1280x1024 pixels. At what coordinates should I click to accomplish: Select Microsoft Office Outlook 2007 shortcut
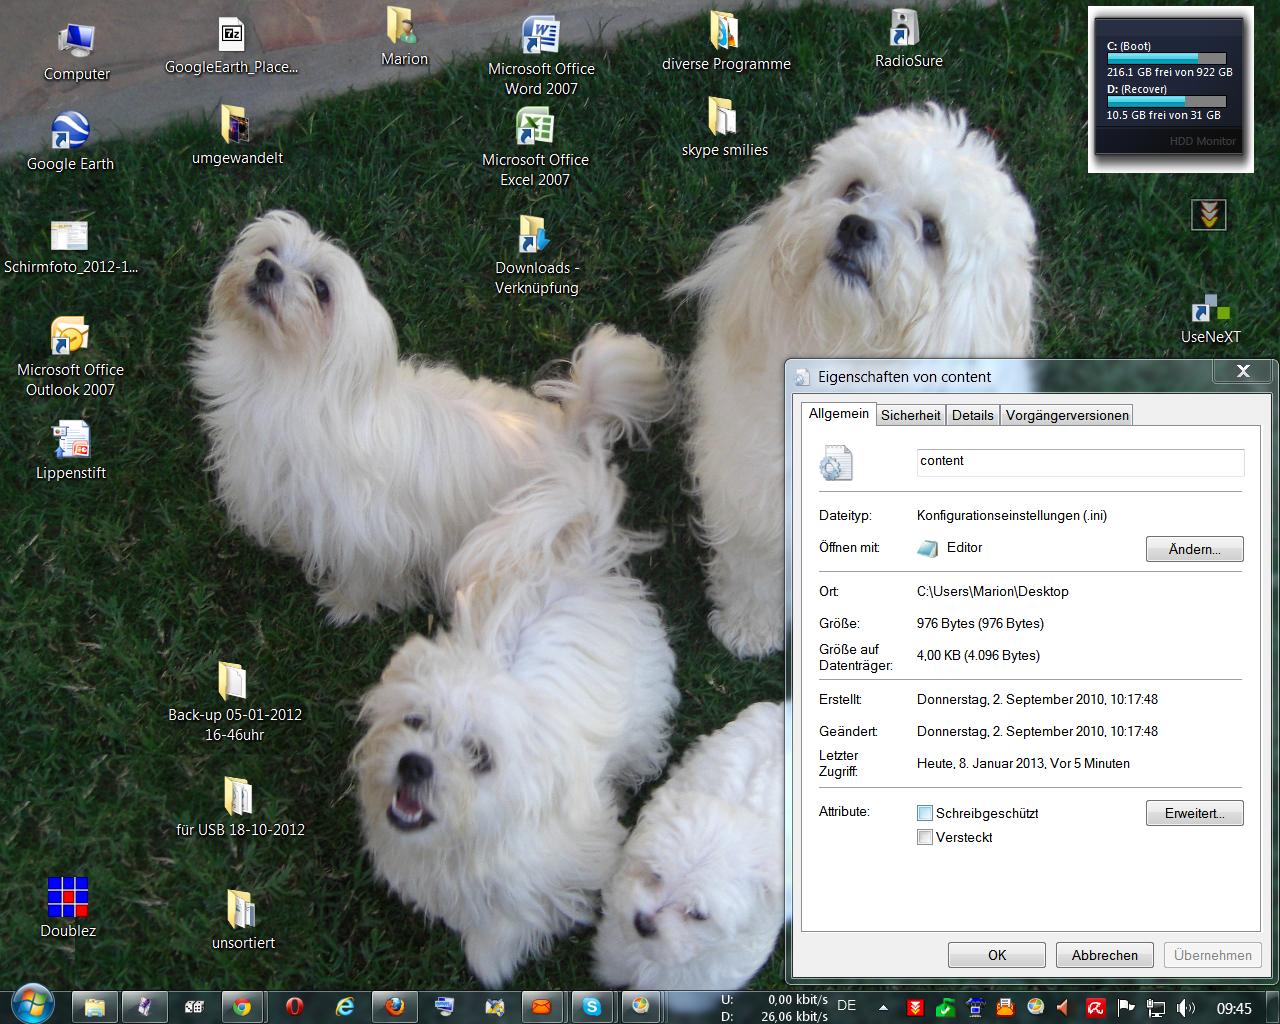(70, 358)
